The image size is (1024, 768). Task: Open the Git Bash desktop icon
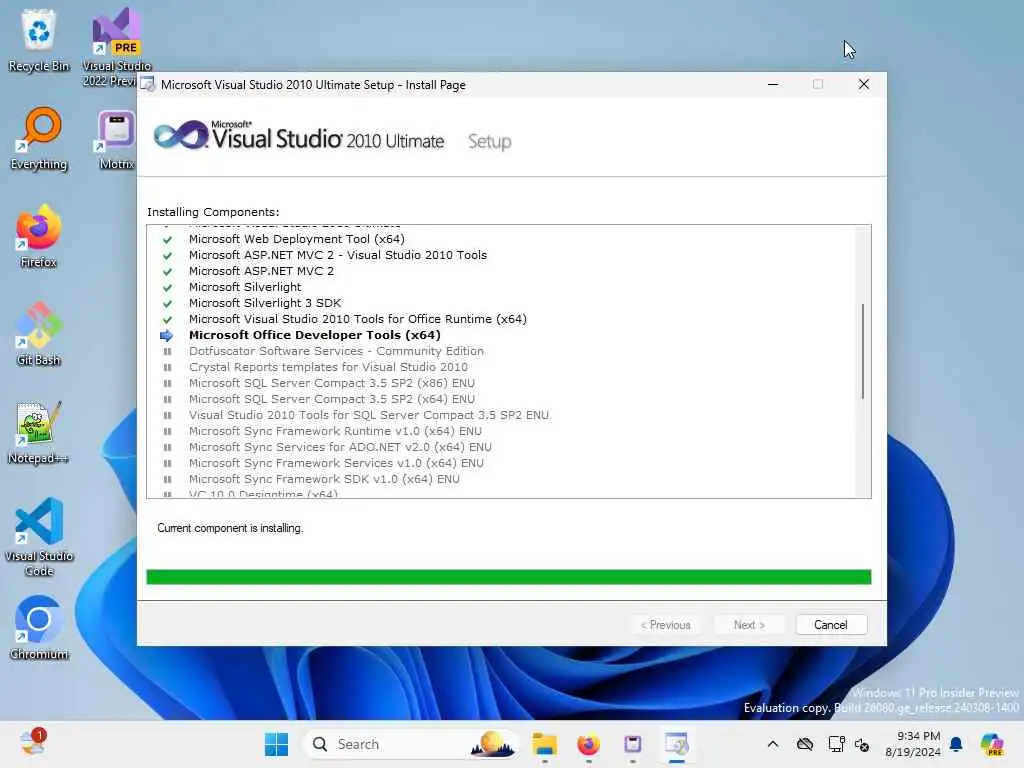39,334
